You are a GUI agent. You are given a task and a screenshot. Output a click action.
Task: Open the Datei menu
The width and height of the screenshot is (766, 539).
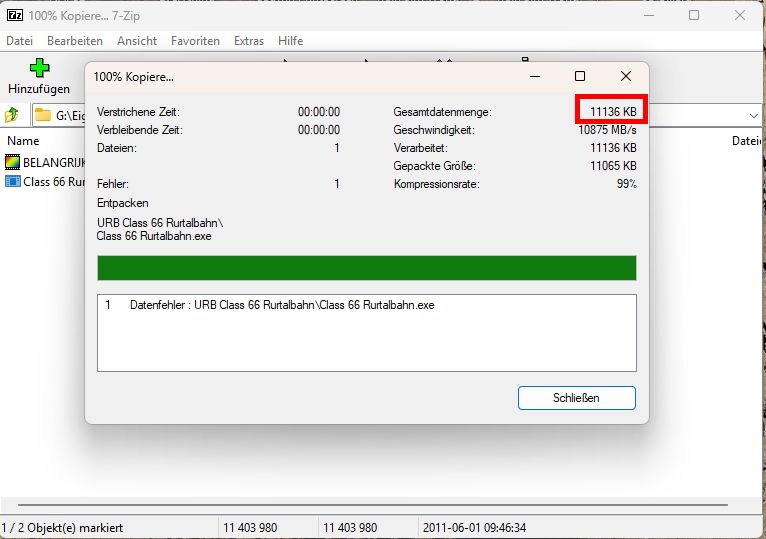[x=20, y=41]
